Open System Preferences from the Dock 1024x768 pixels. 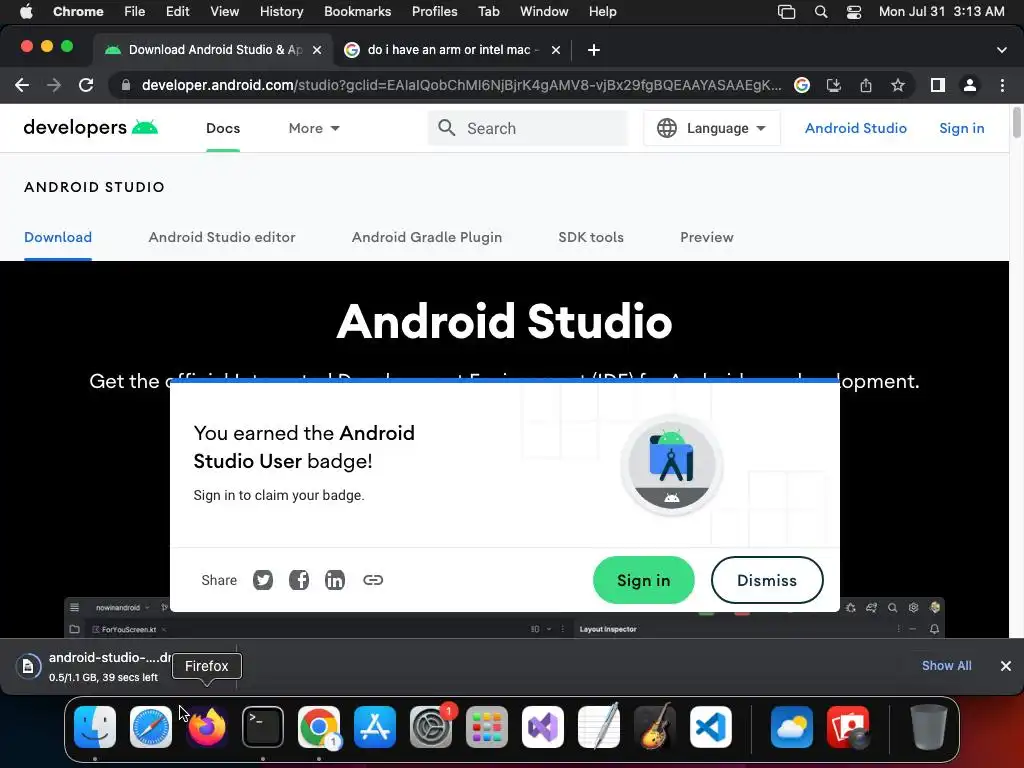click(x=431, y=727)
